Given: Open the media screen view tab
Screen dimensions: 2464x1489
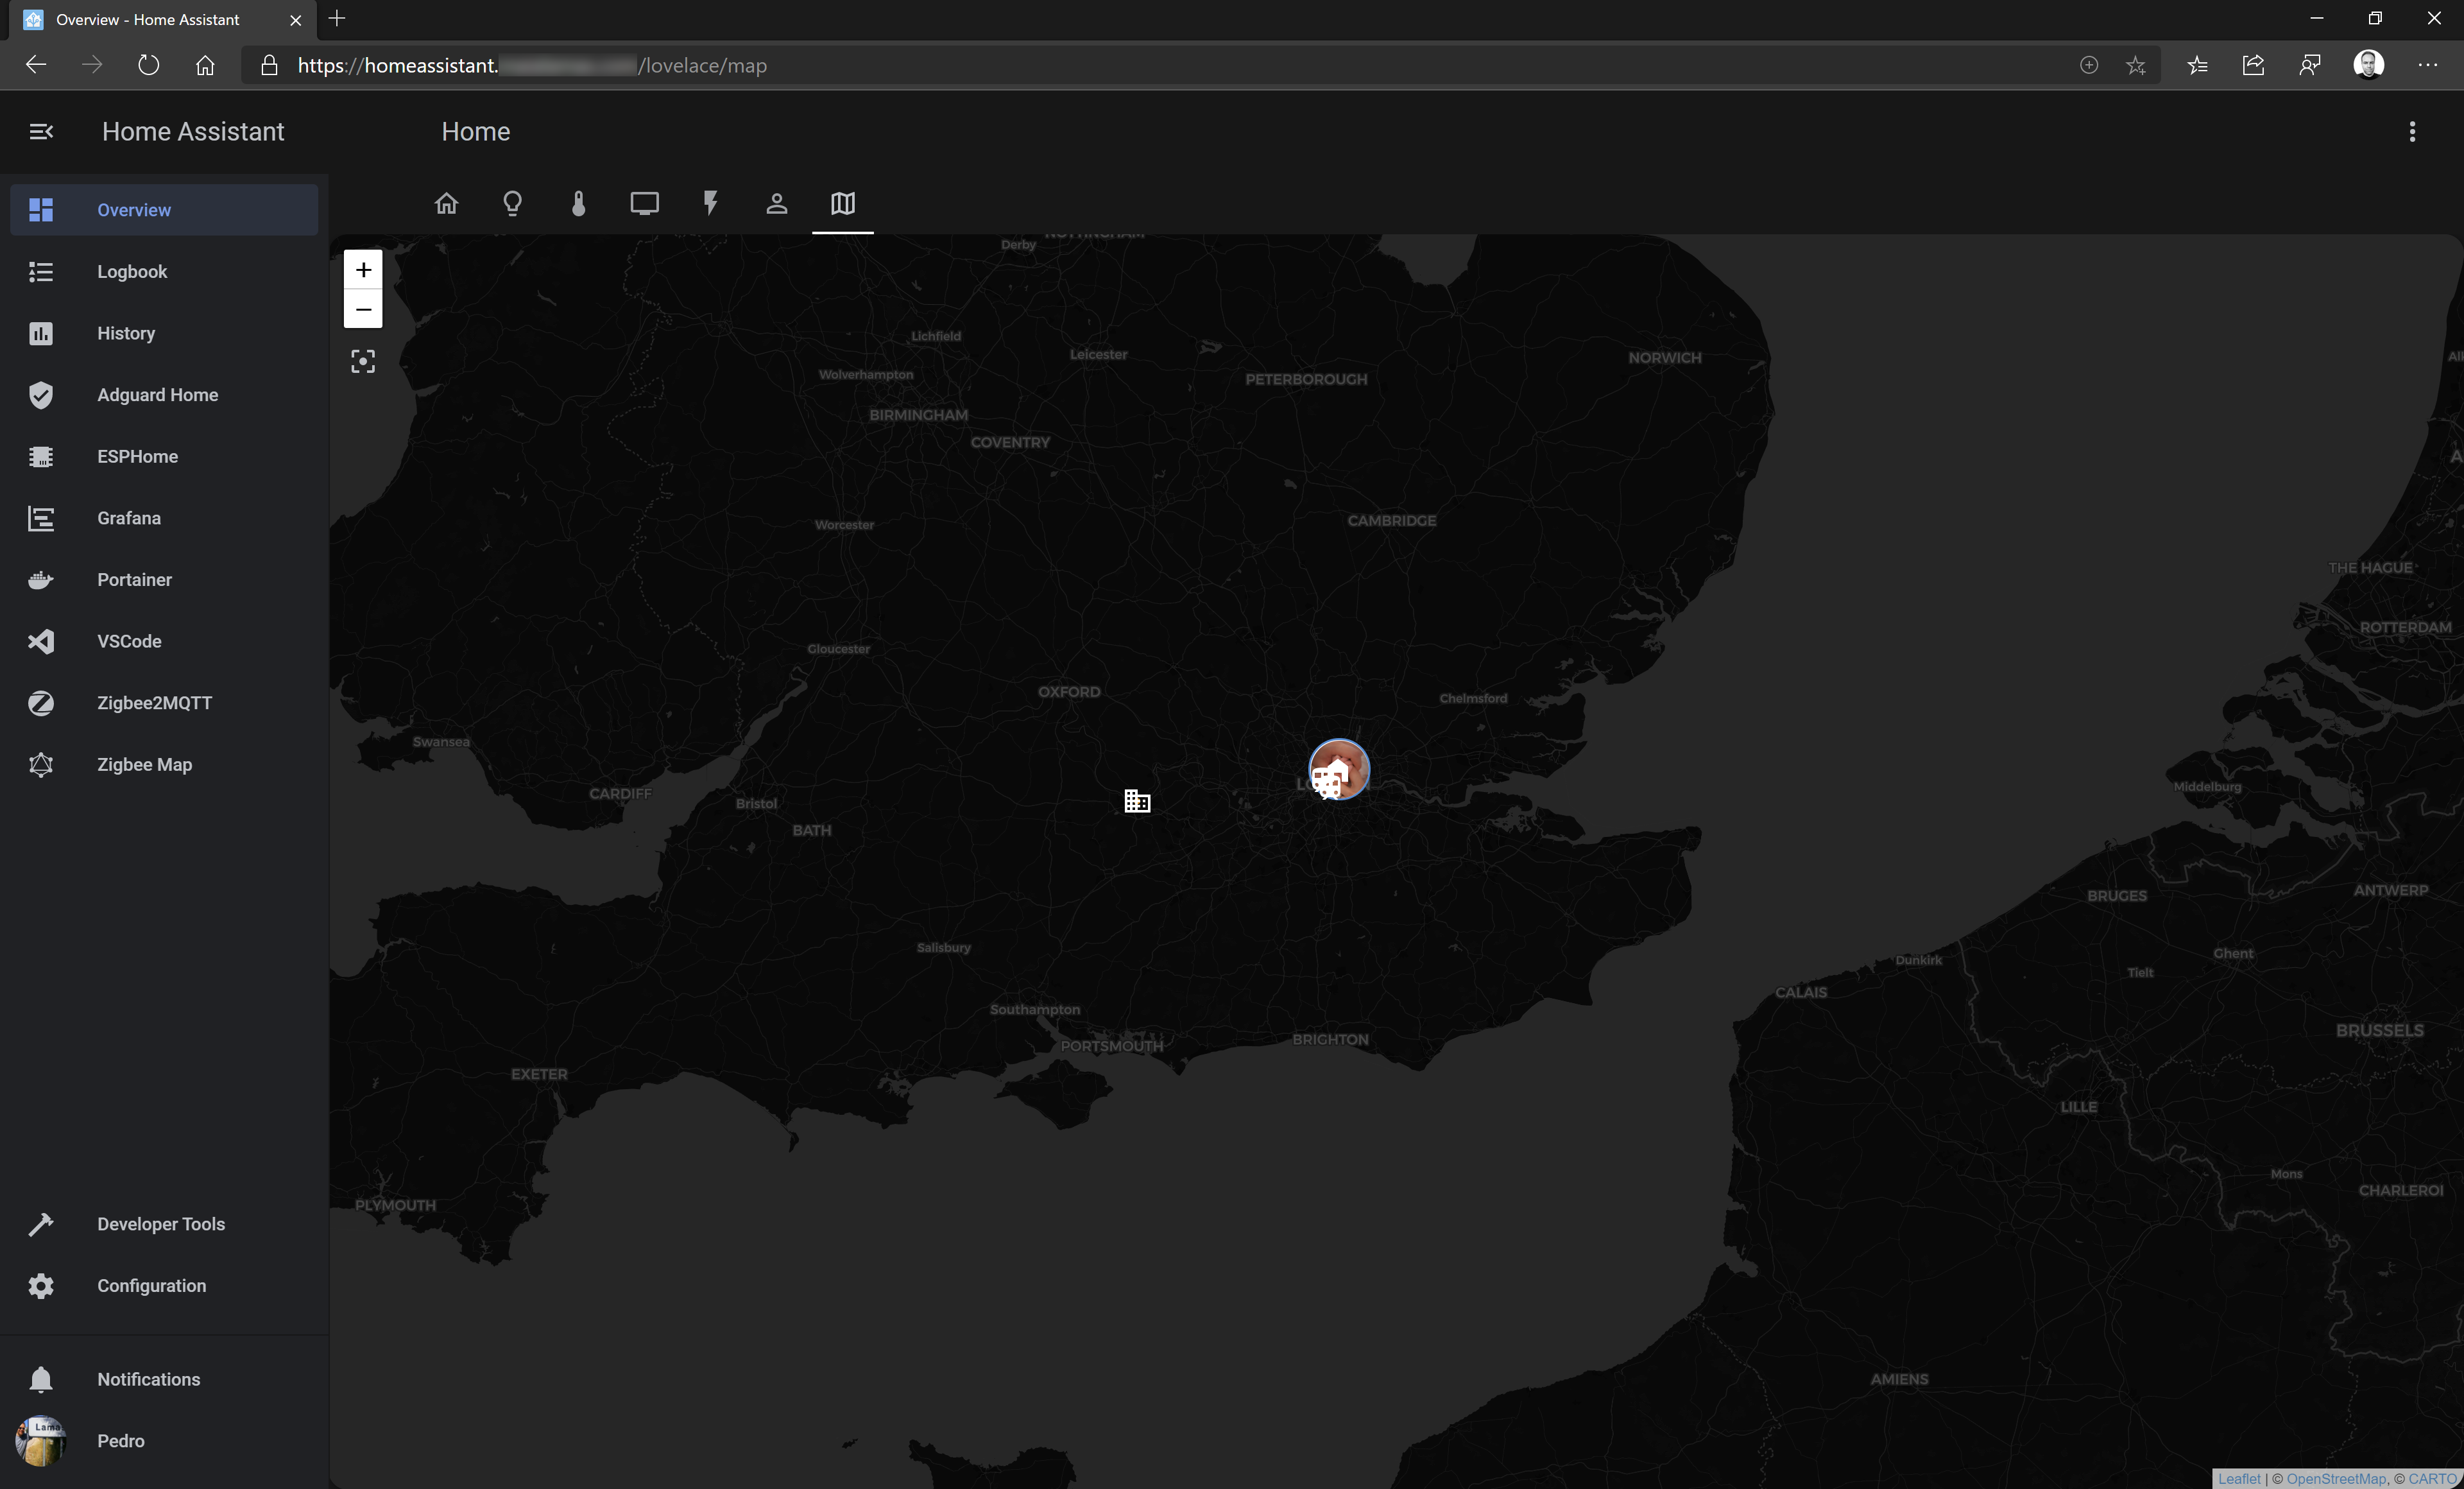Looking at the screenshot, I should [644, 204].
